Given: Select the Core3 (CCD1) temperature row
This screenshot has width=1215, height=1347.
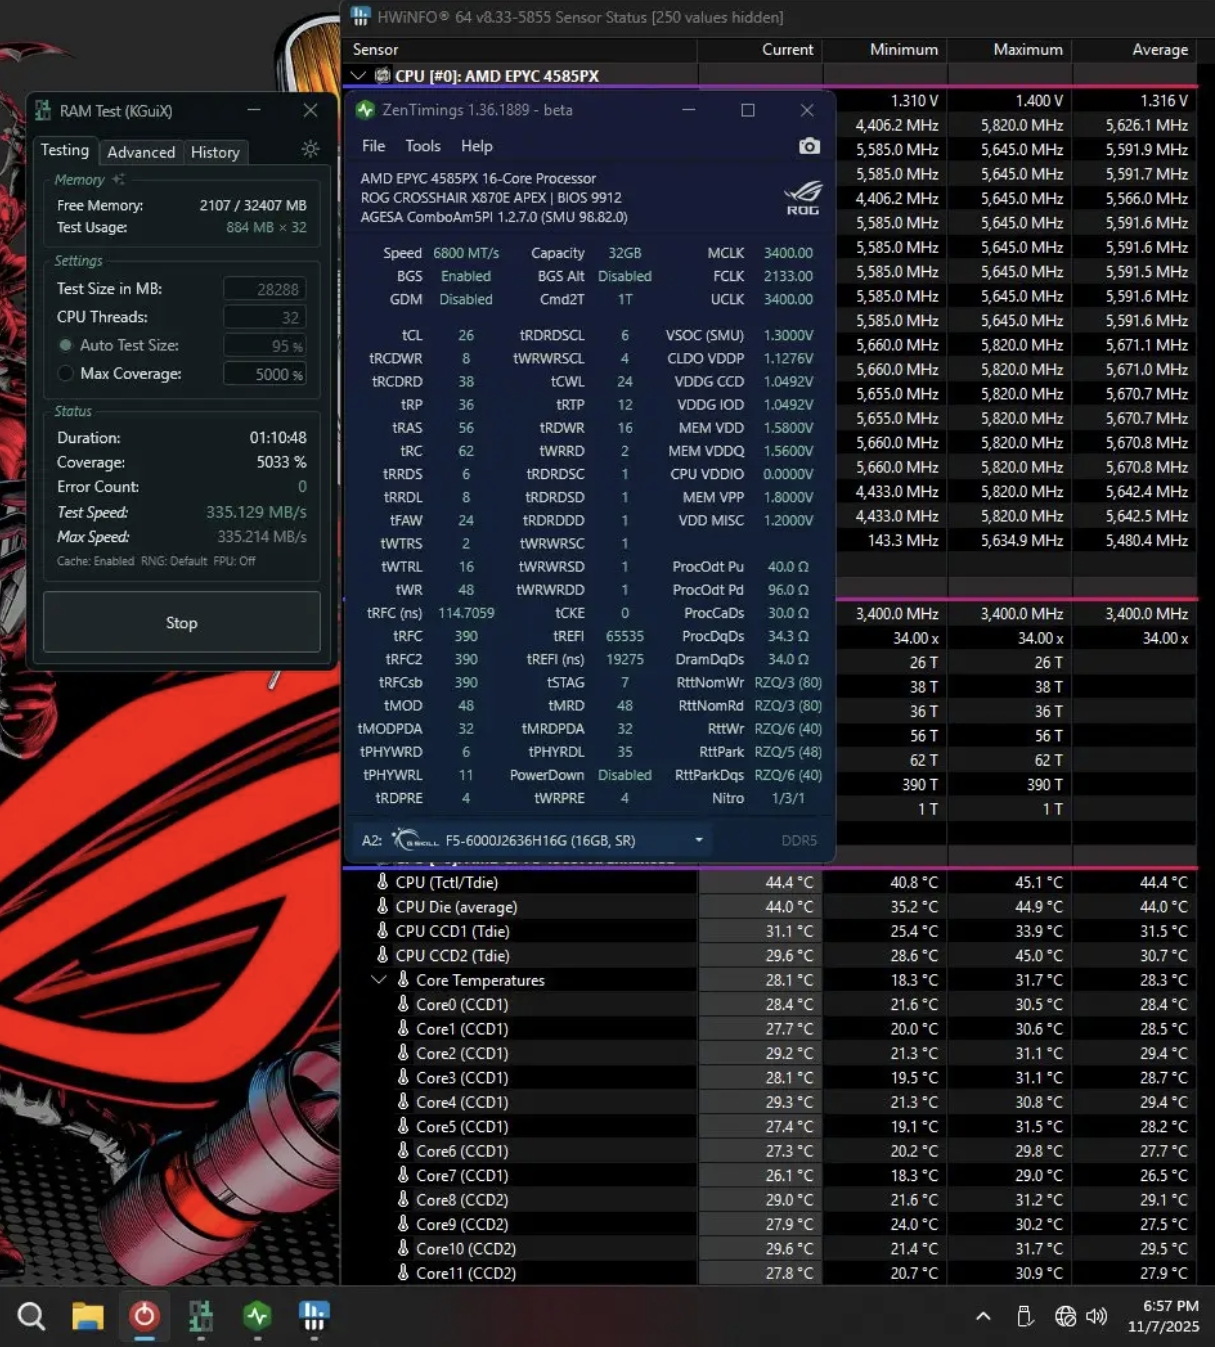Looking at the screenshot, I should [x=770, y=1077].
